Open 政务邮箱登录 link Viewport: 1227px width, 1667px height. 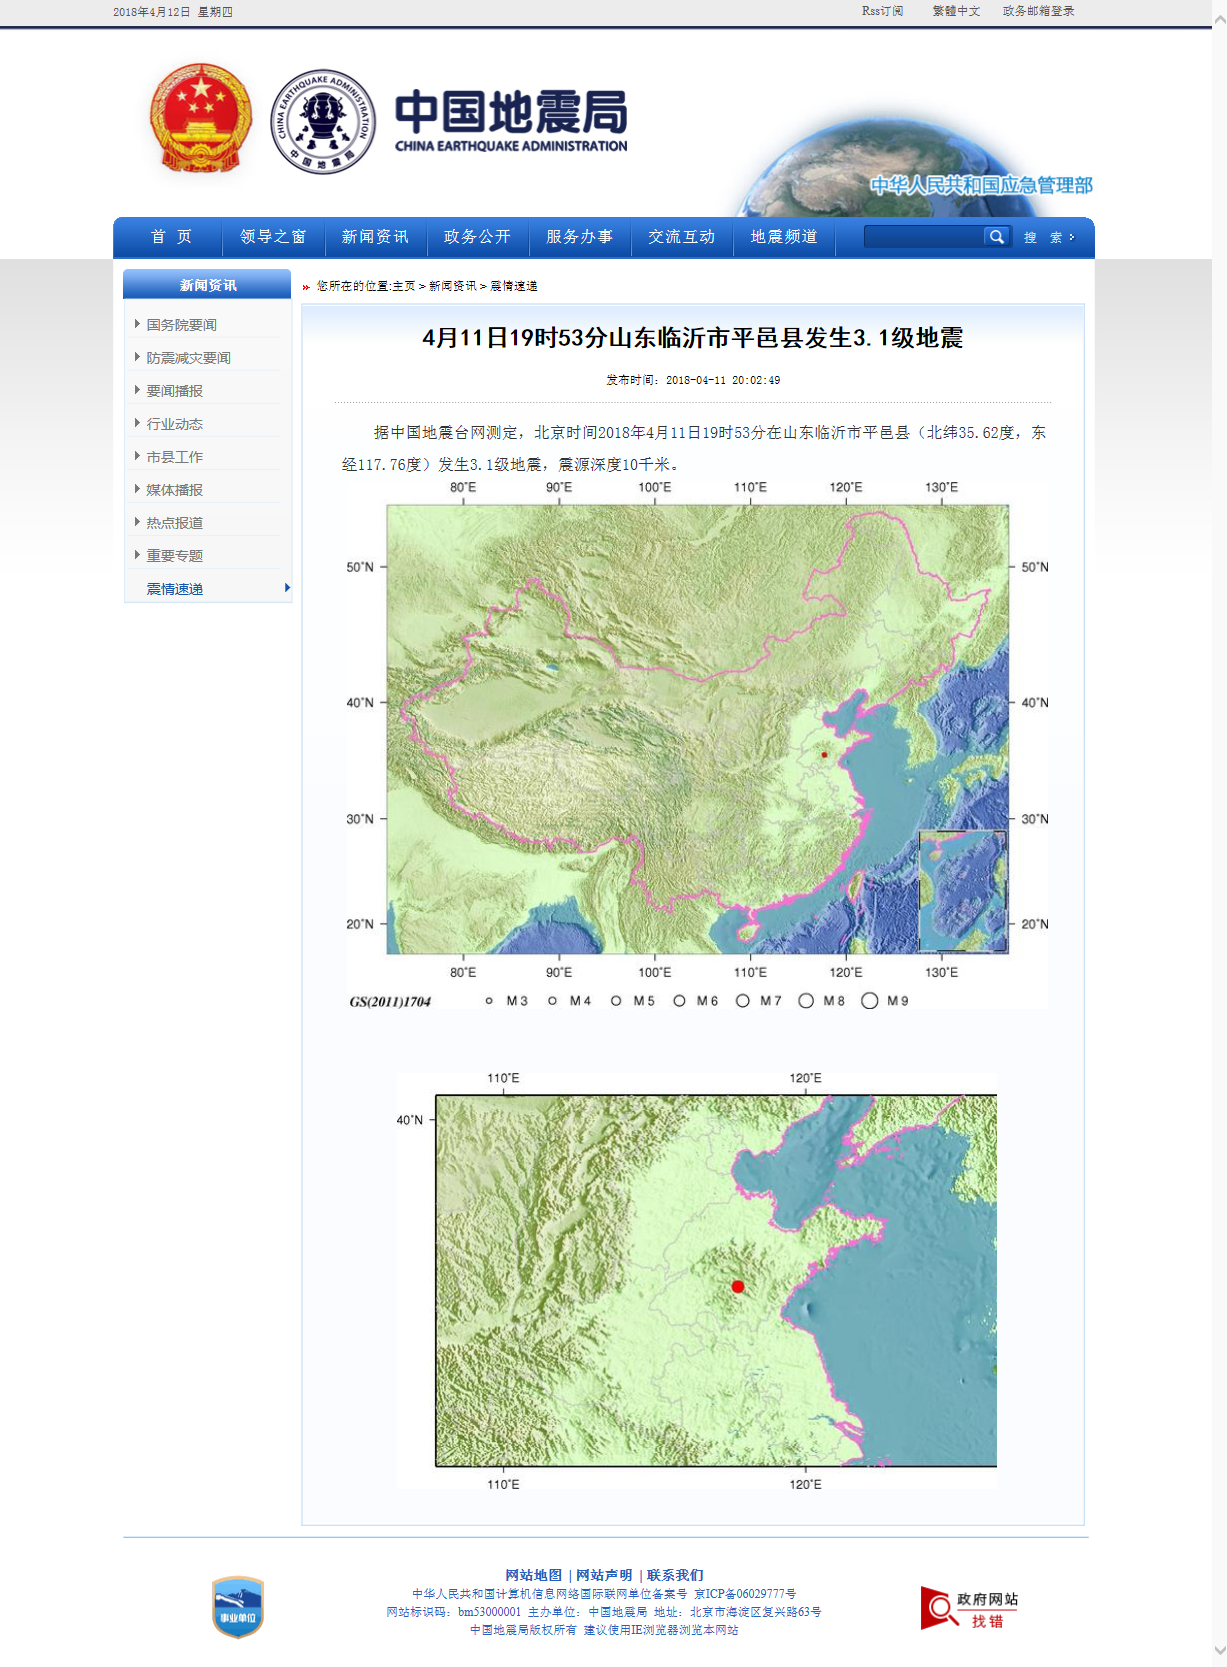1038,11
